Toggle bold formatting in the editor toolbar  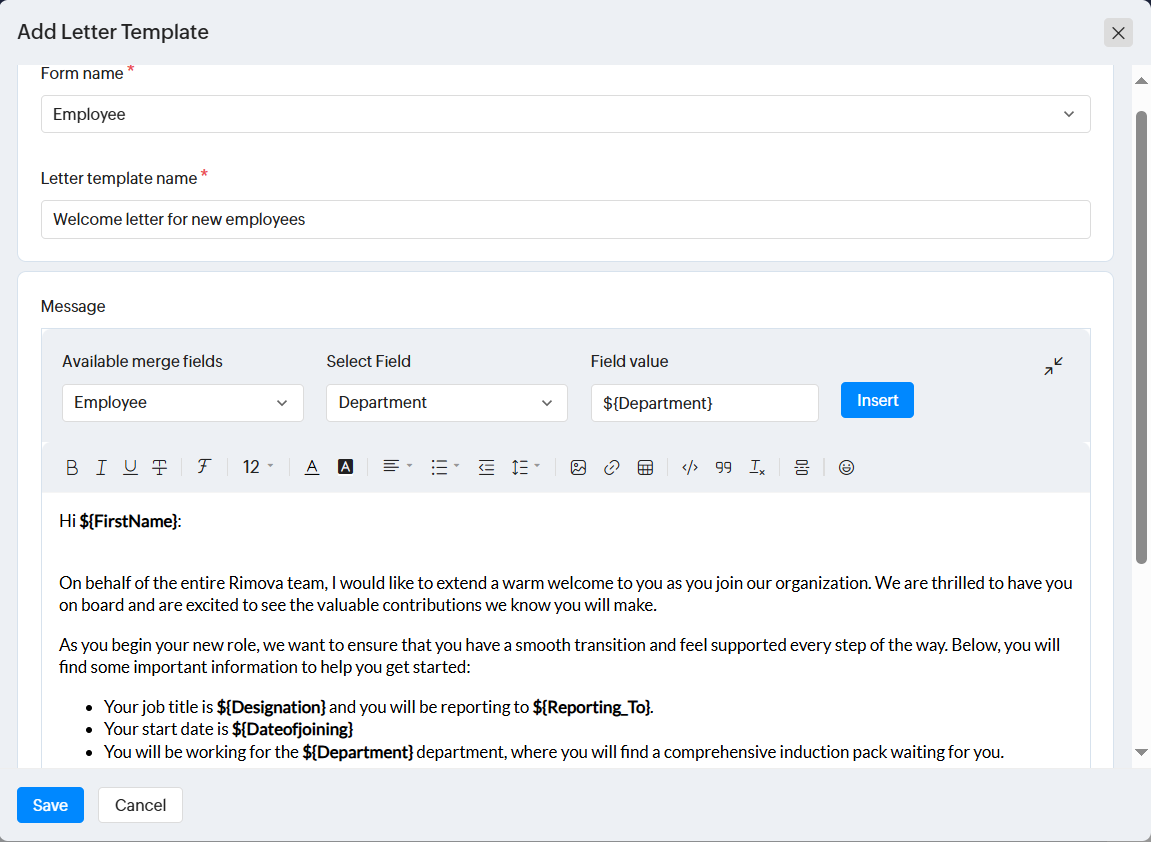[72, 467]
